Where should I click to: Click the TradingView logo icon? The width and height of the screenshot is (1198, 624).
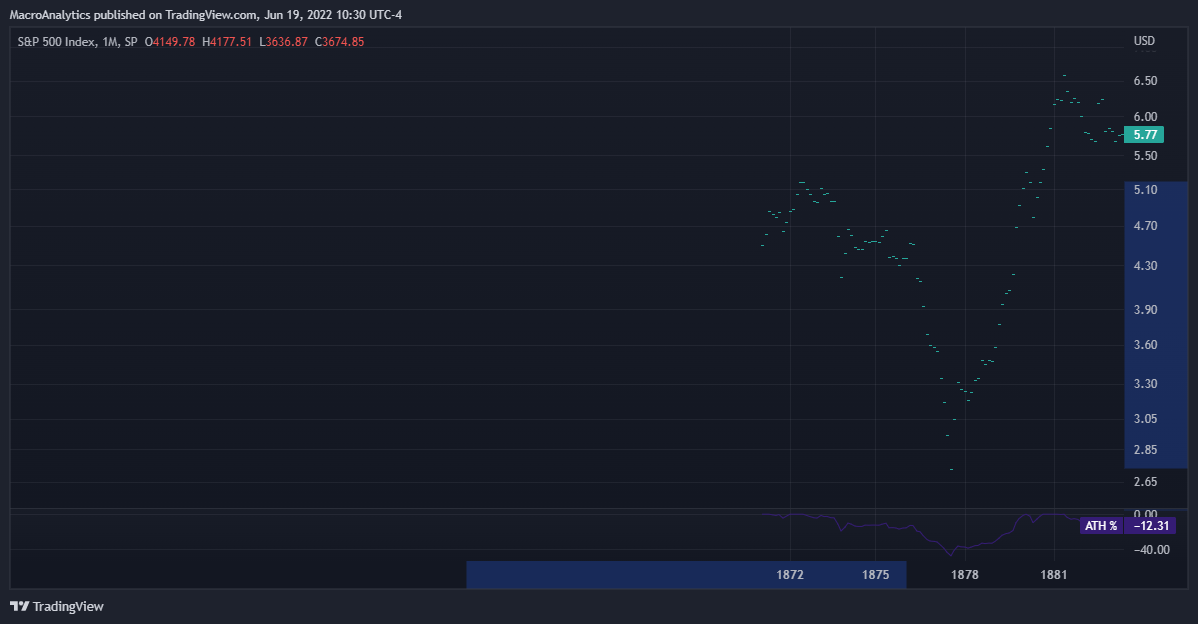click(20, 606)
